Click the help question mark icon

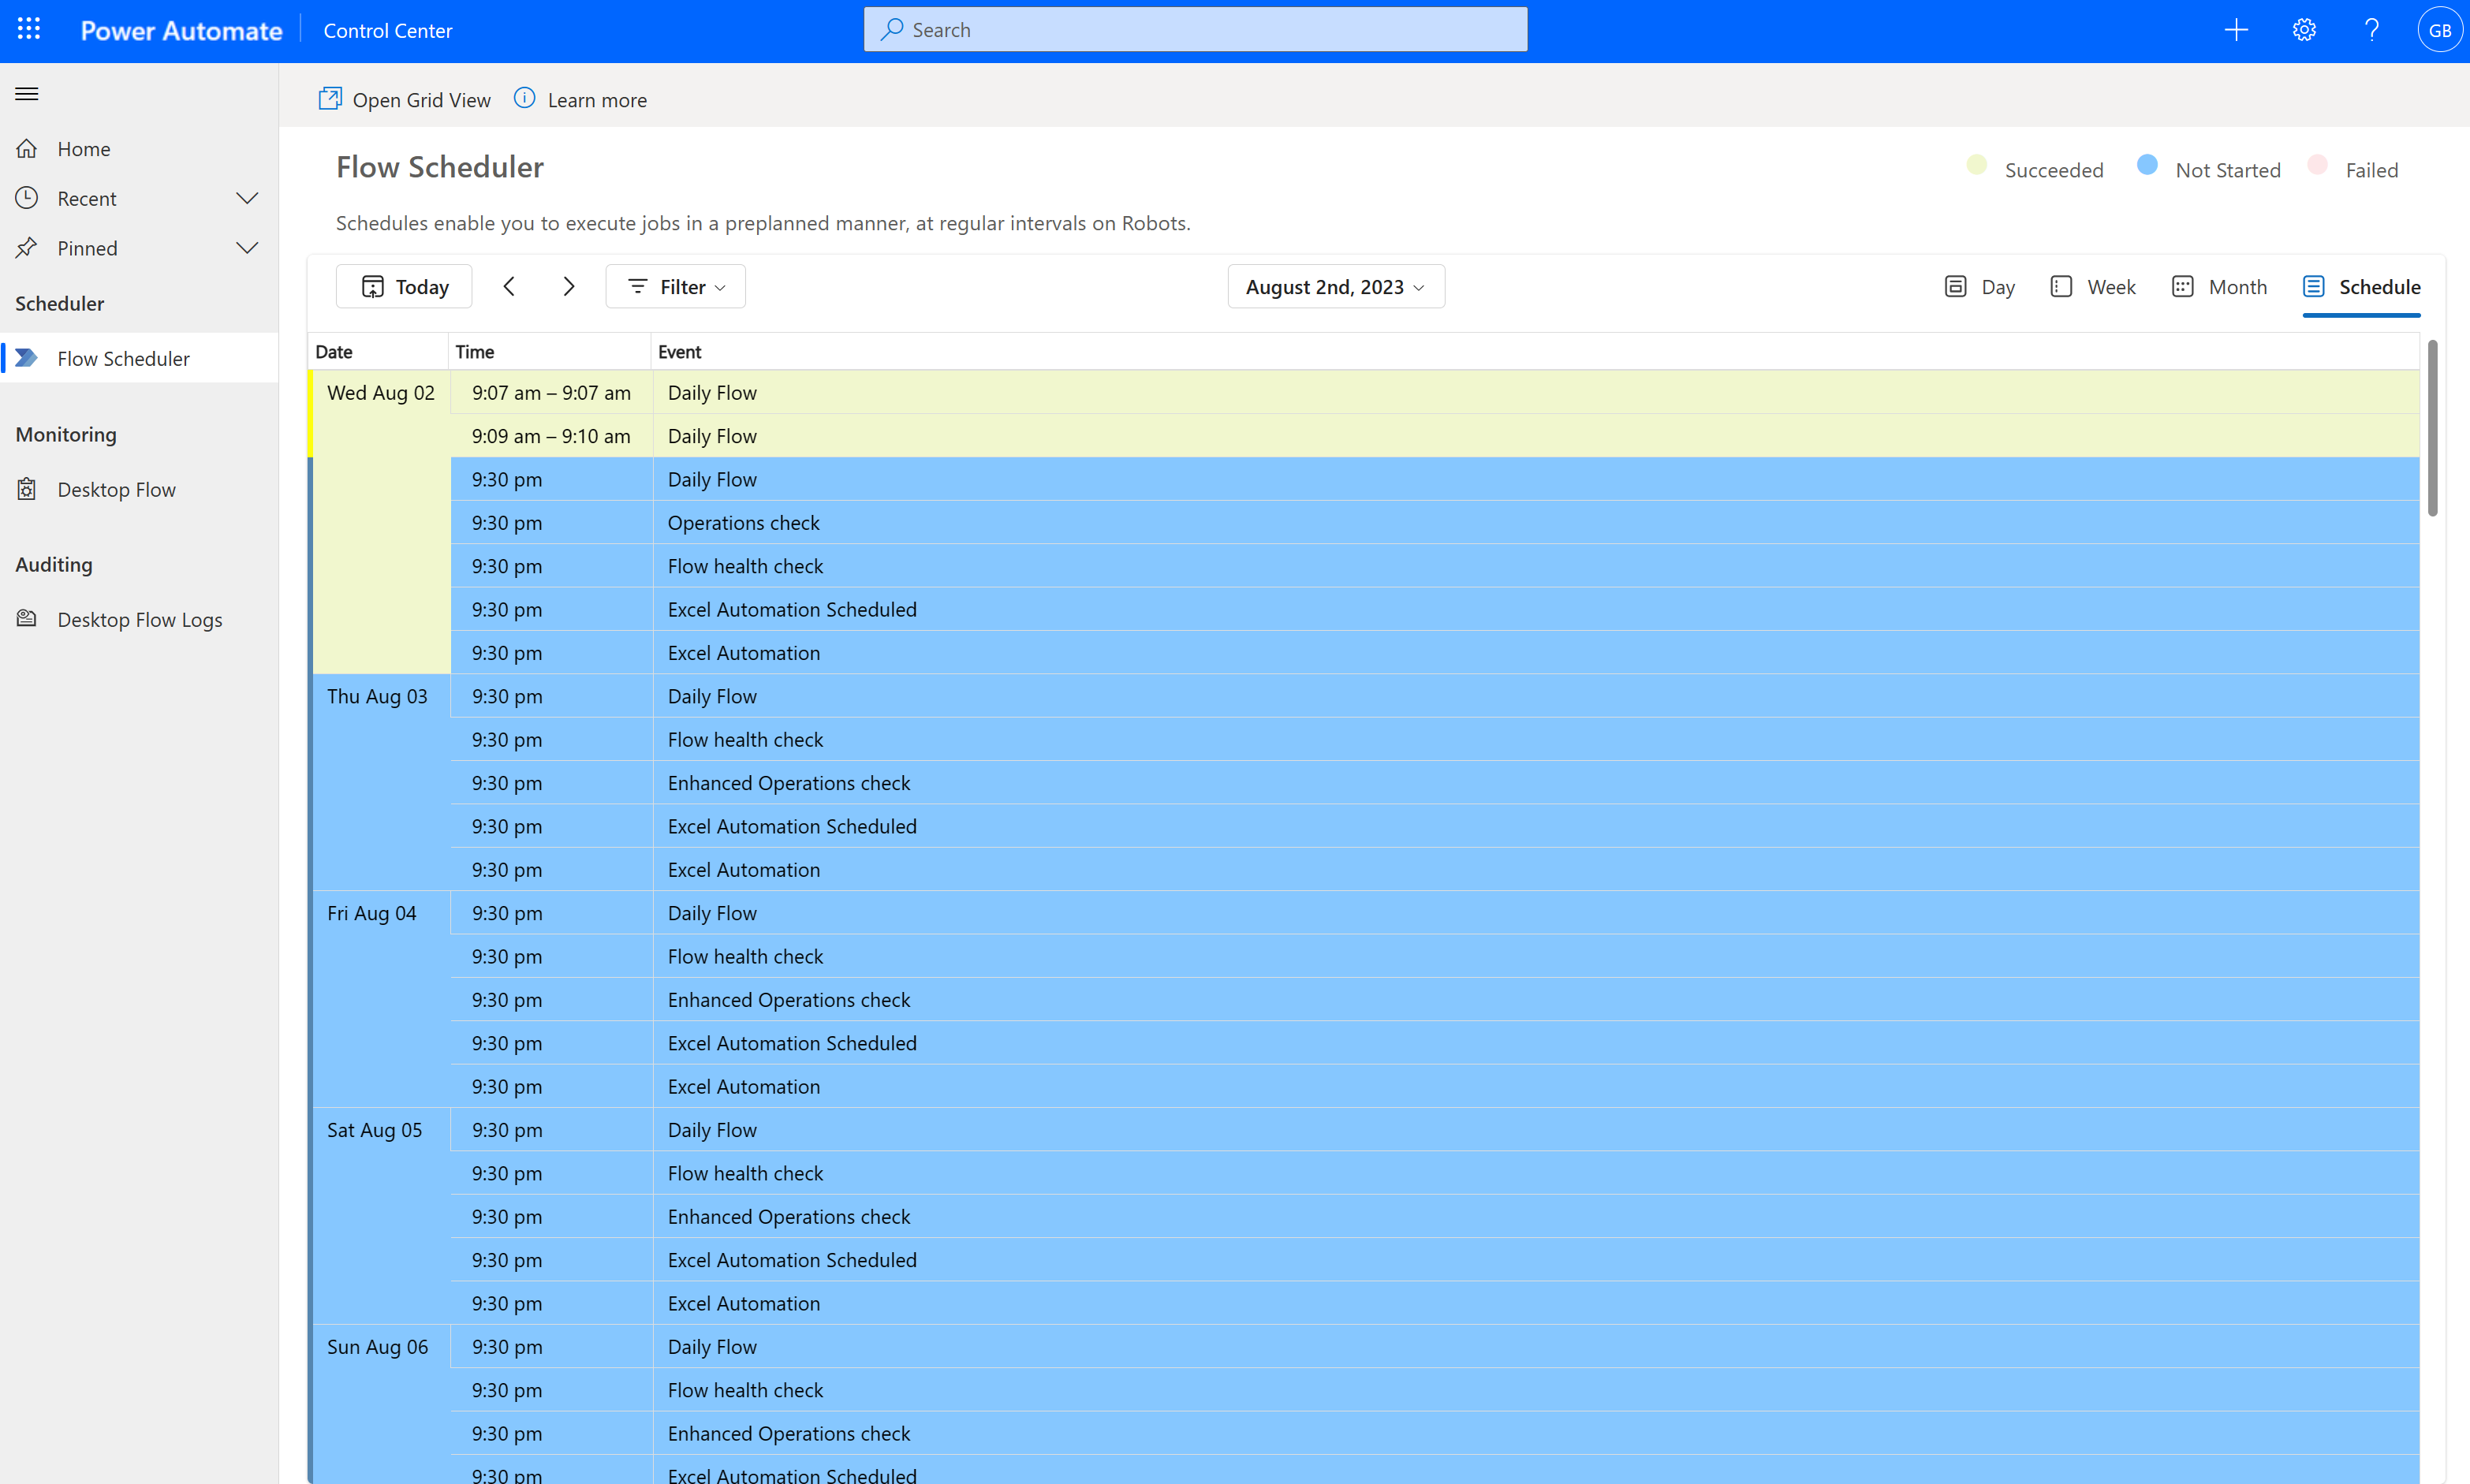pos(2371,30)
